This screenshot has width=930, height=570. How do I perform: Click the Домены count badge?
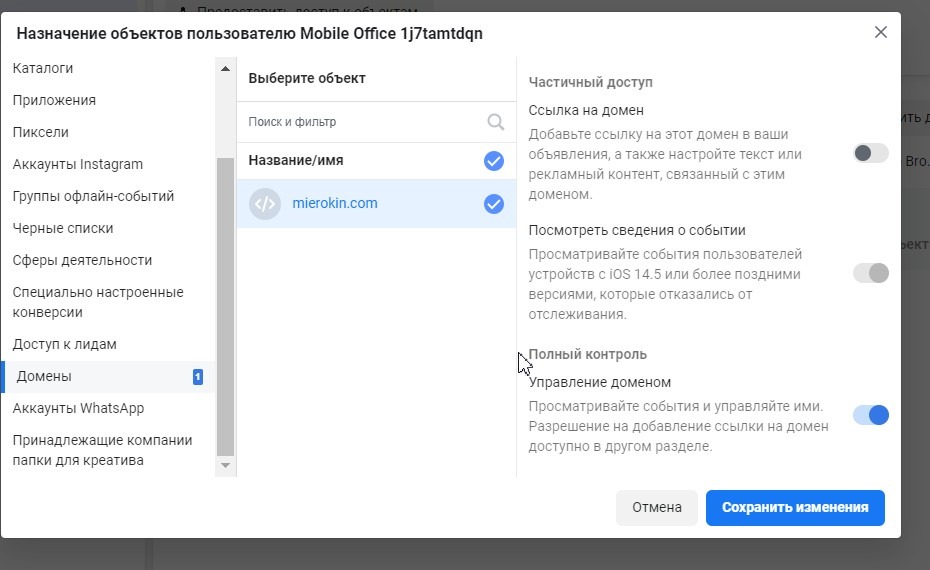198,377
